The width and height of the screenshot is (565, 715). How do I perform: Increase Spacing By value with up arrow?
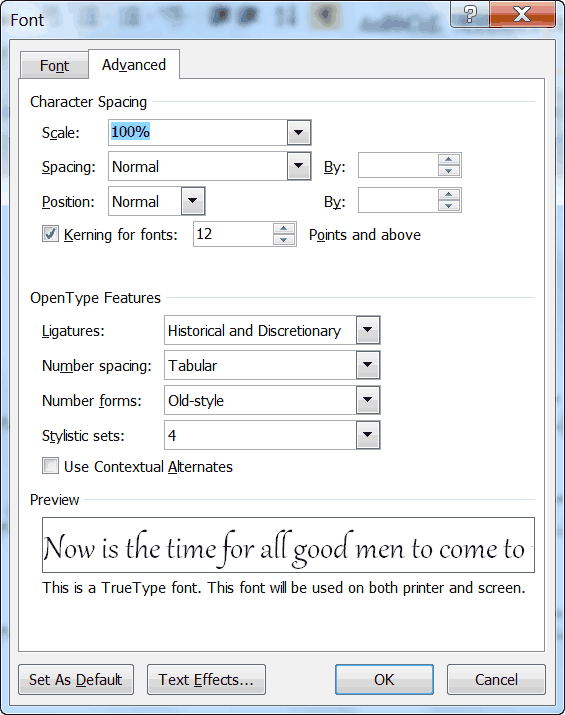click(449, 160)
